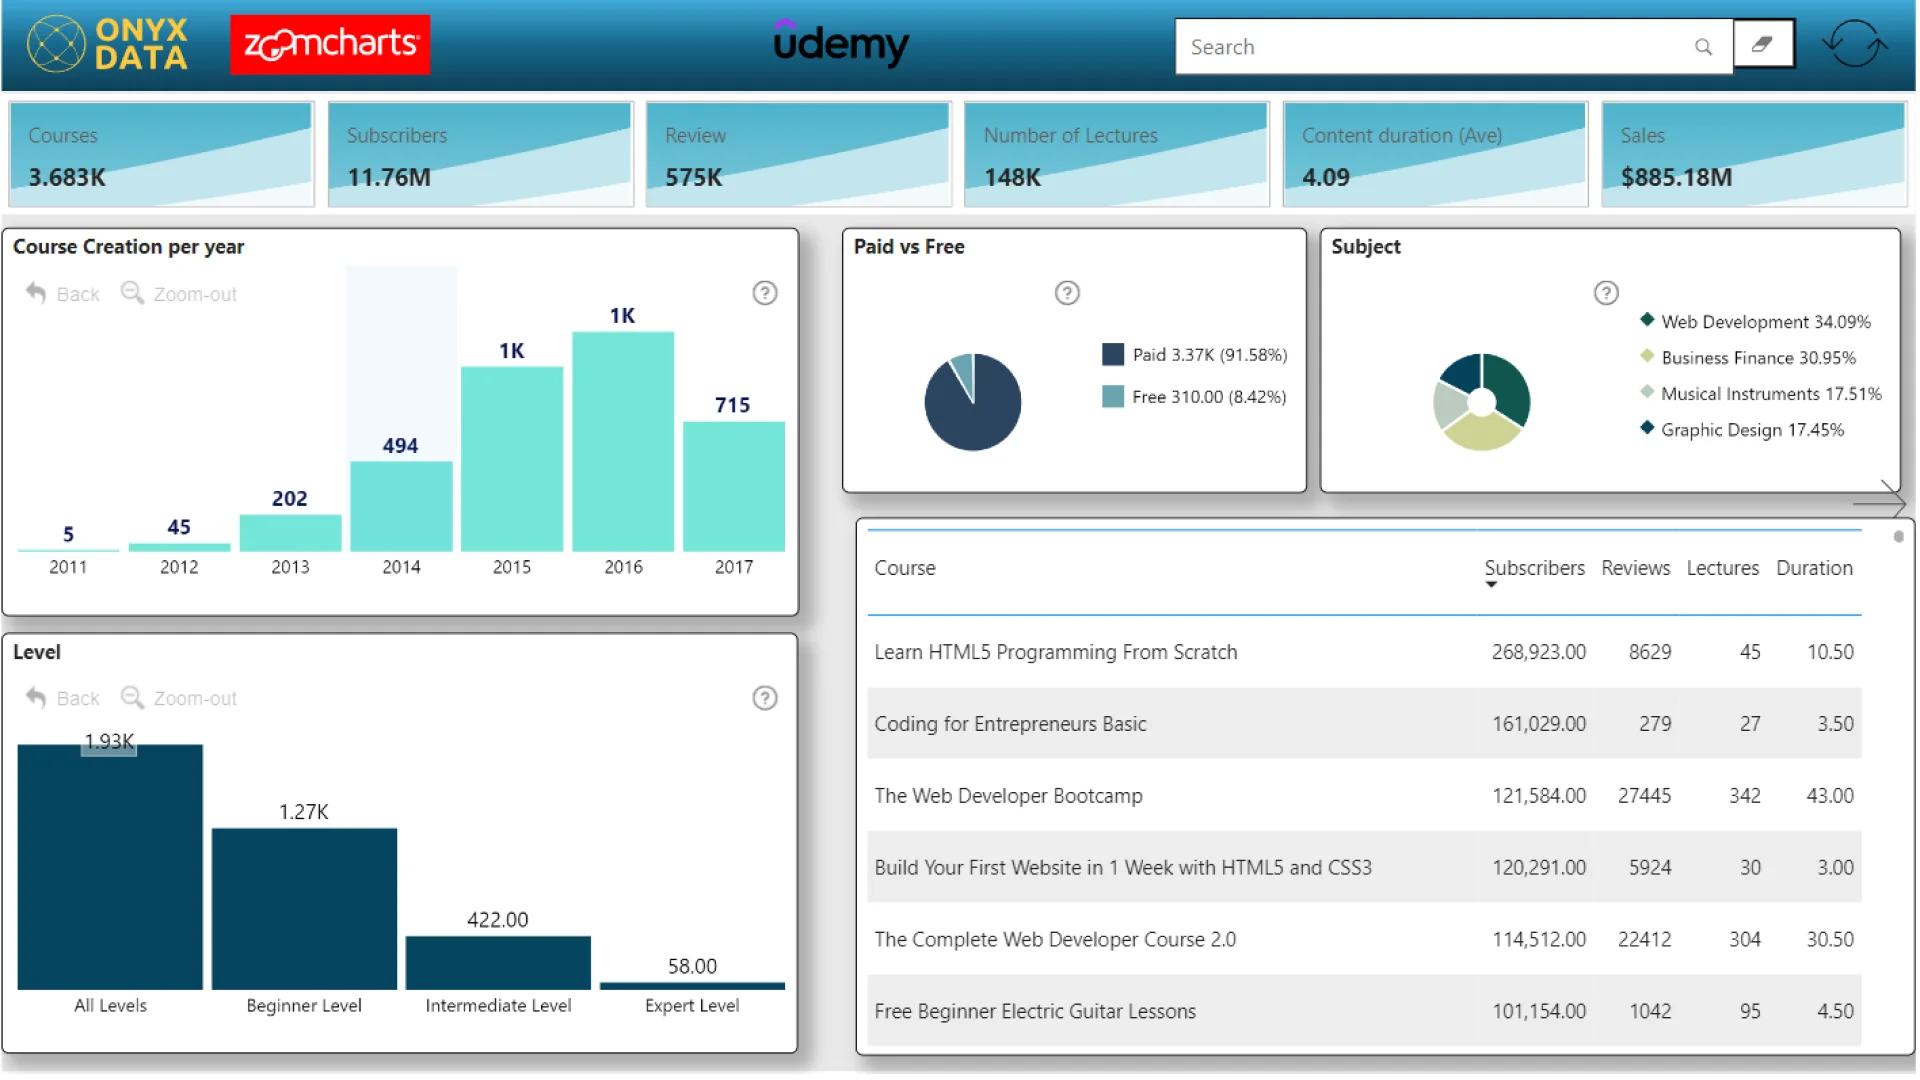Click the All Levels bar
The image size is (1920, 1080).
click(110, 867)
